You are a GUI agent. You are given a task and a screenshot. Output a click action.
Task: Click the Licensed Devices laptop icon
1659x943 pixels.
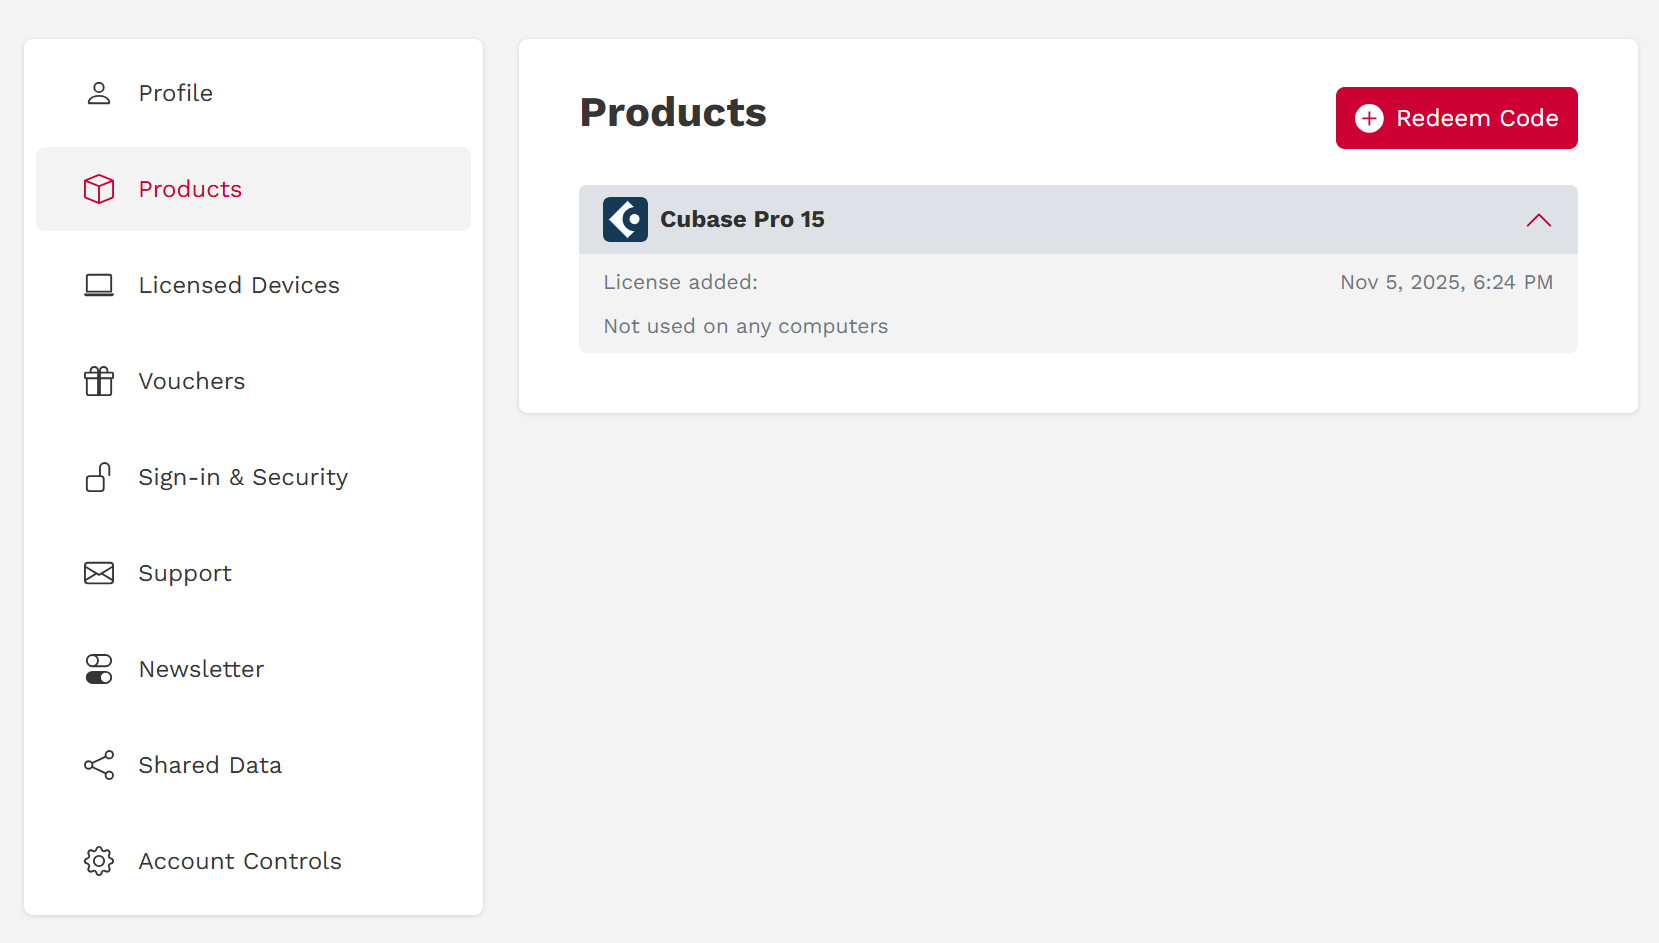pyautogui.click(x=99, y=285)
